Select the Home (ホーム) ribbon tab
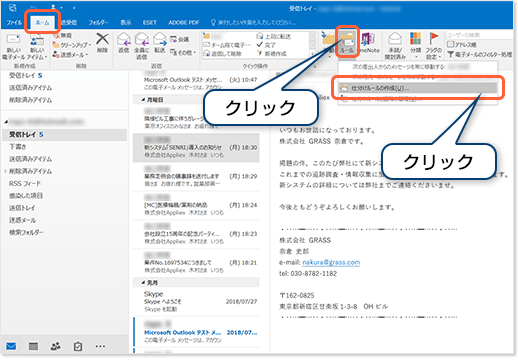Viewport: 518px width, 360px height. pyautogui.click(x=42, y=22)
